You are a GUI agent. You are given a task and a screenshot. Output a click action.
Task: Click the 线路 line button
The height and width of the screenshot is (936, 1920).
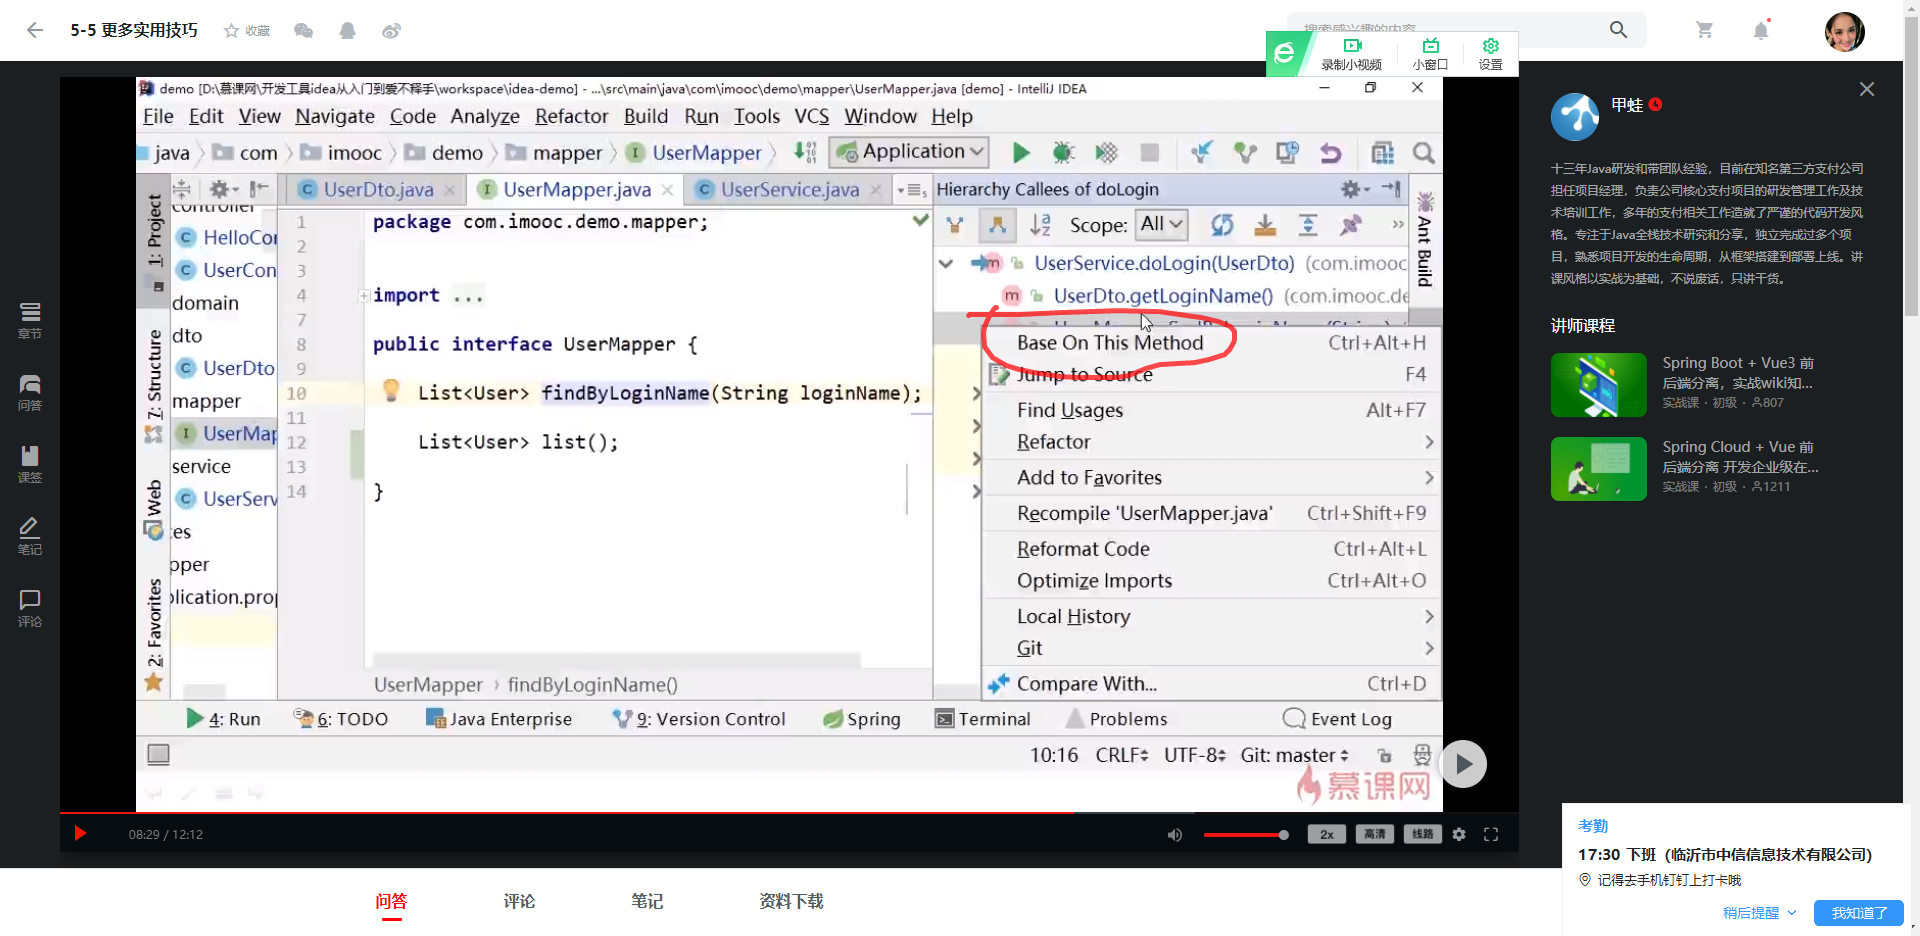tap(1423, 834)
